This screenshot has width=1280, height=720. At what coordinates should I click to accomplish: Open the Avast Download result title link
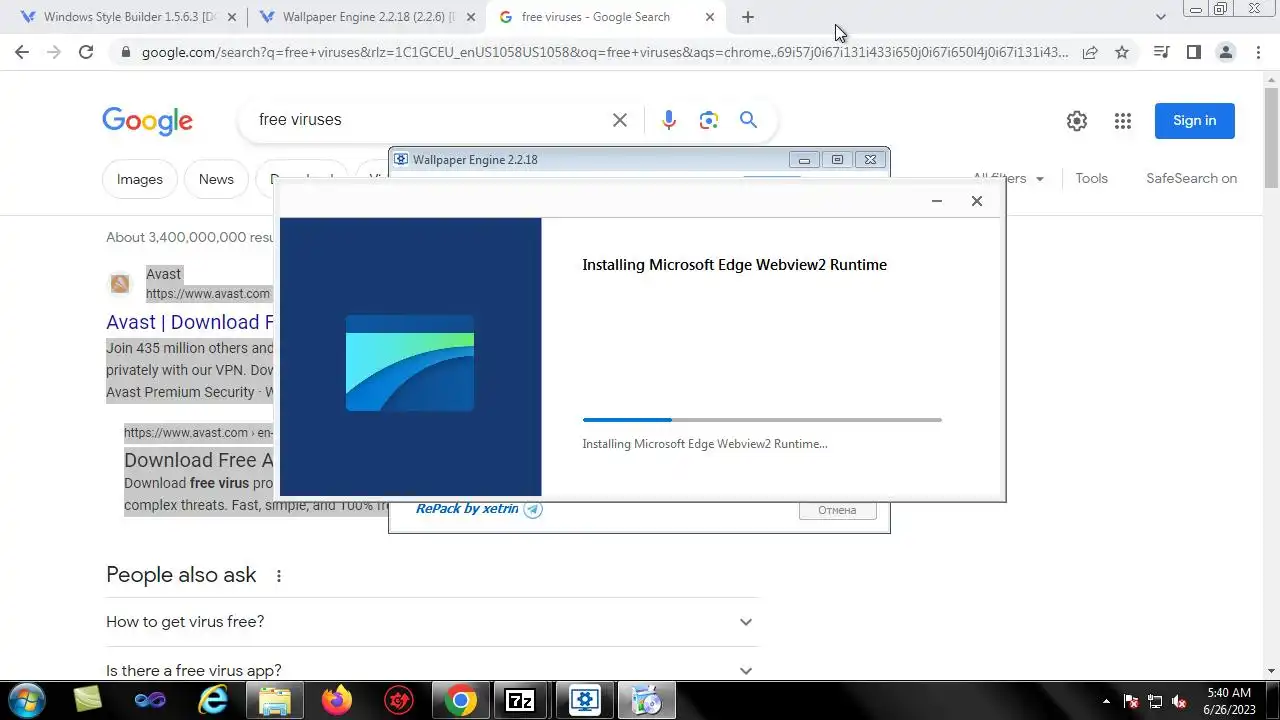click(x=190, y=322)
